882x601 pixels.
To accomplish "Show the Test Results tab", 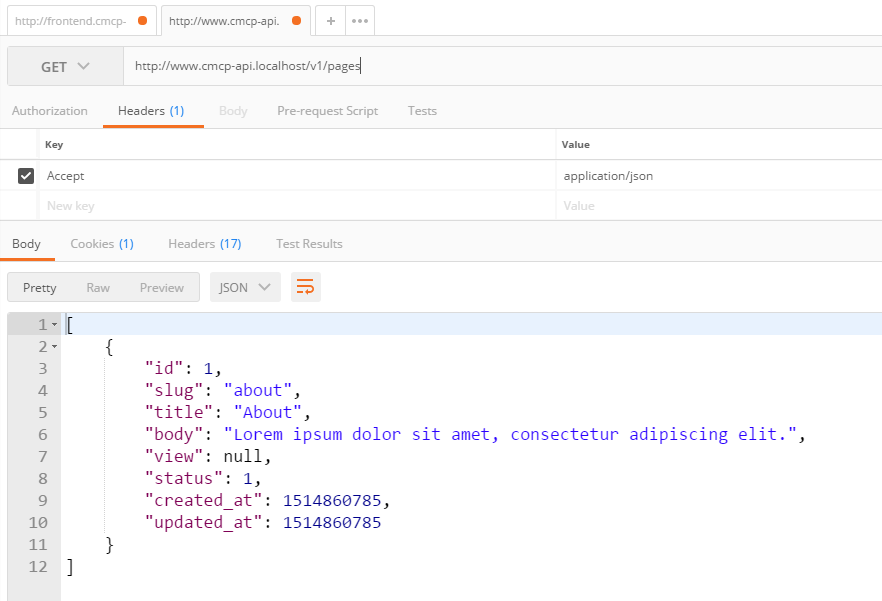I will (x=309, y=244).
